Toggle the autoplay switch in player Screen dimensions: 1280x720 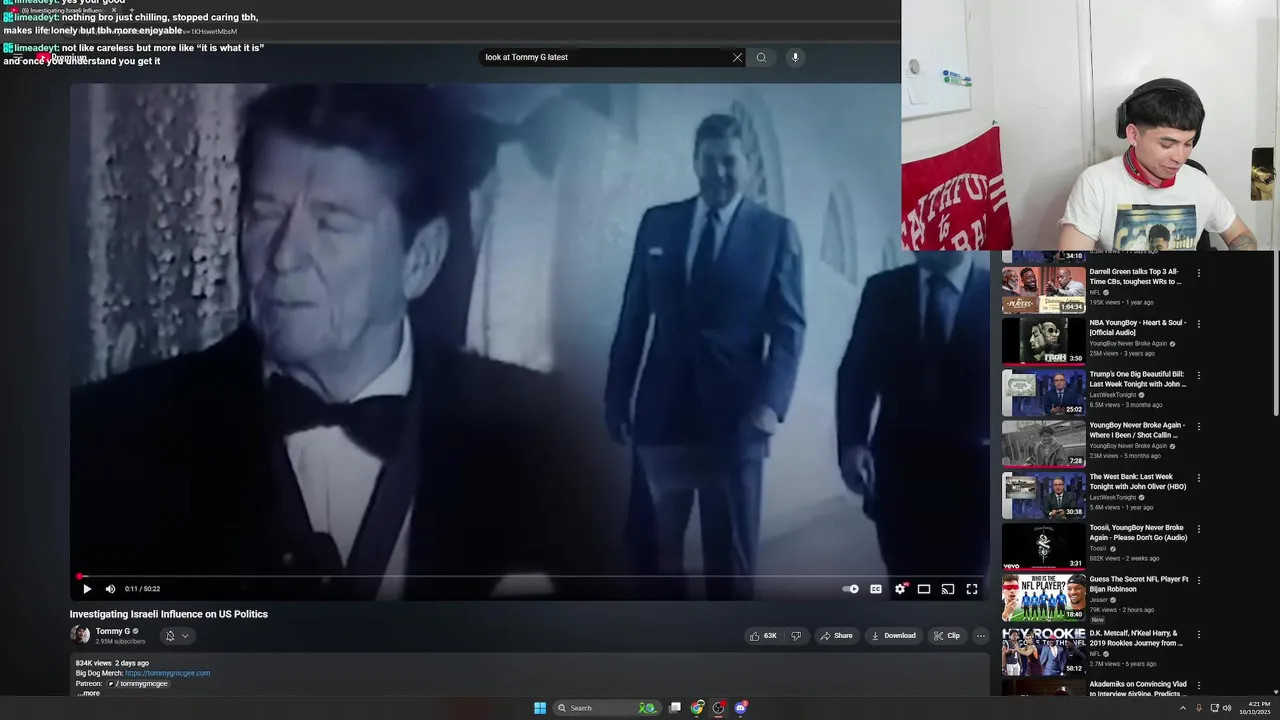[850, 589]
